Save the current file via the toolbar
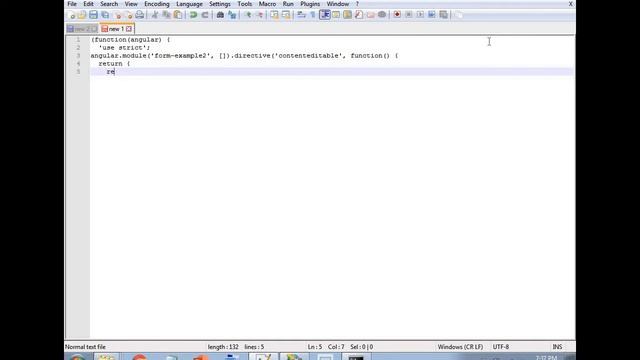This screenshot has width=640, height=360. pyautogui.click(x=93, y=15)
